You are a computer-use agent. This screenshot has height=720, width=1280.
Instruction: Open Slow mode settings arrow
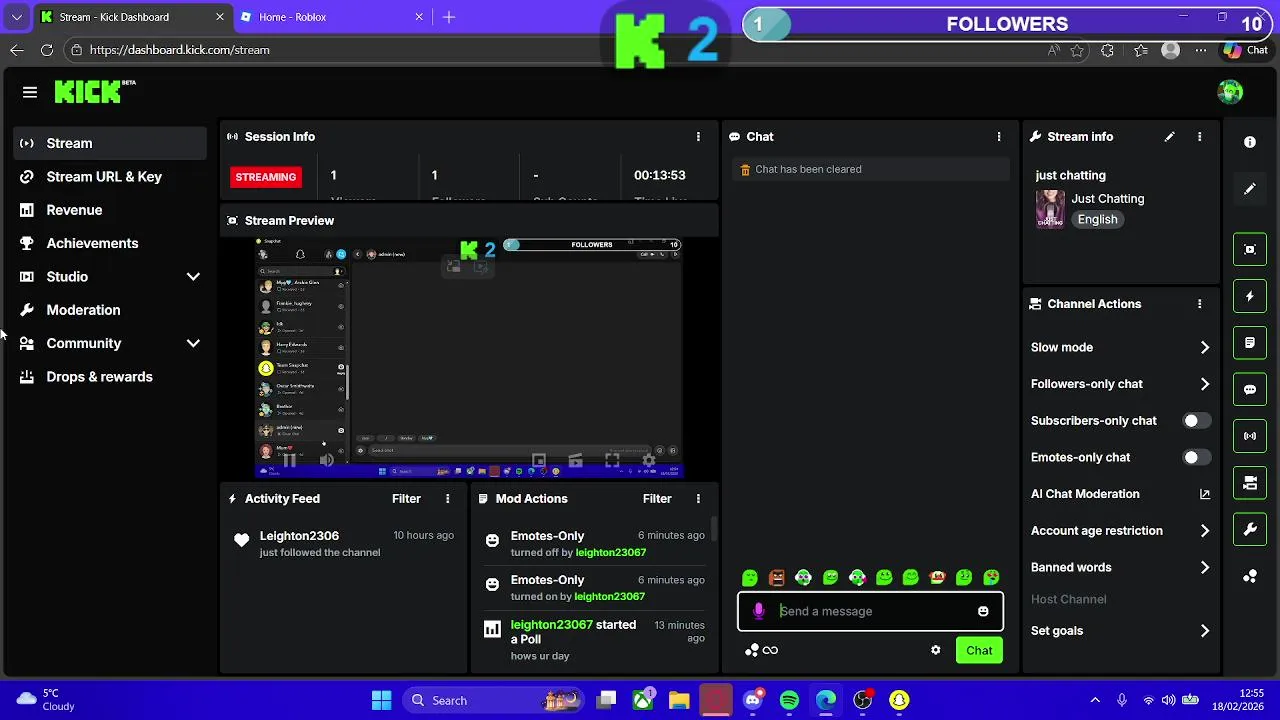click(1204, 347)
